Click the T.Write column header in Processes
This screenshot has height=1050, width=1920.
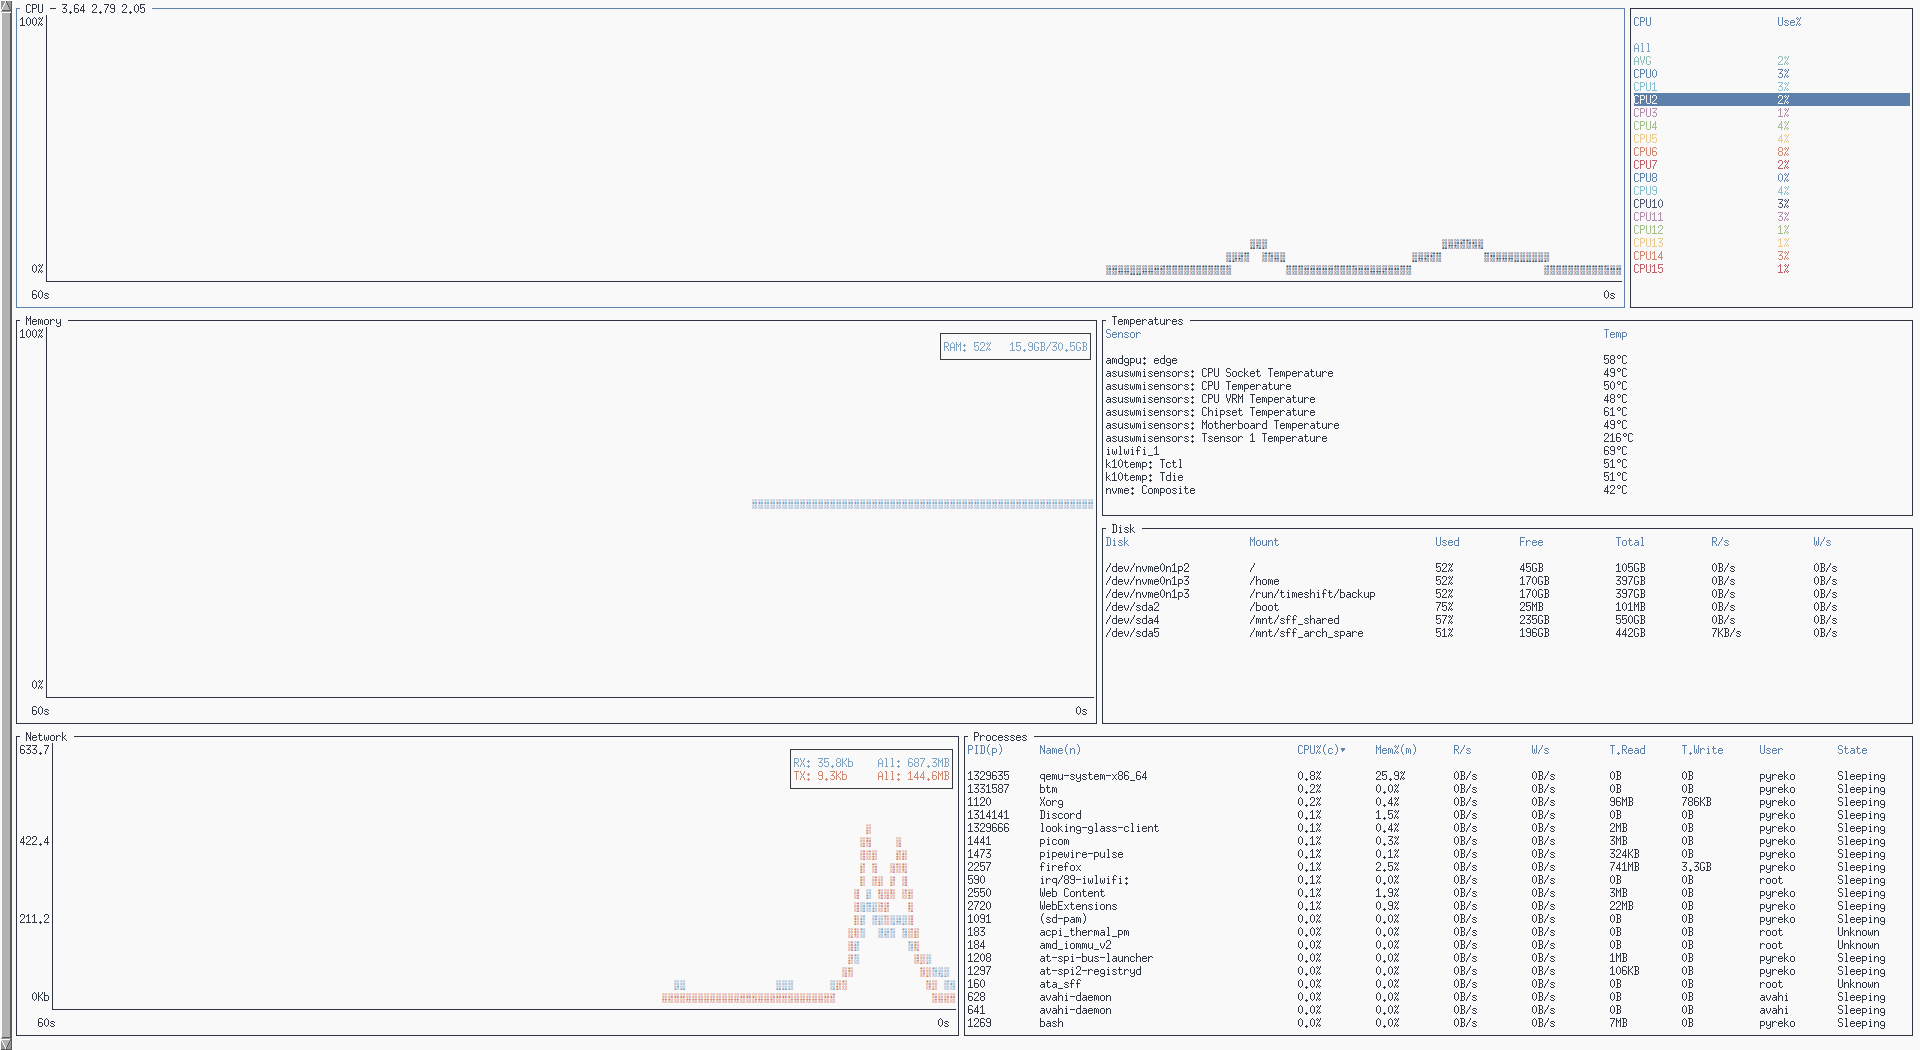[1701, 750]
